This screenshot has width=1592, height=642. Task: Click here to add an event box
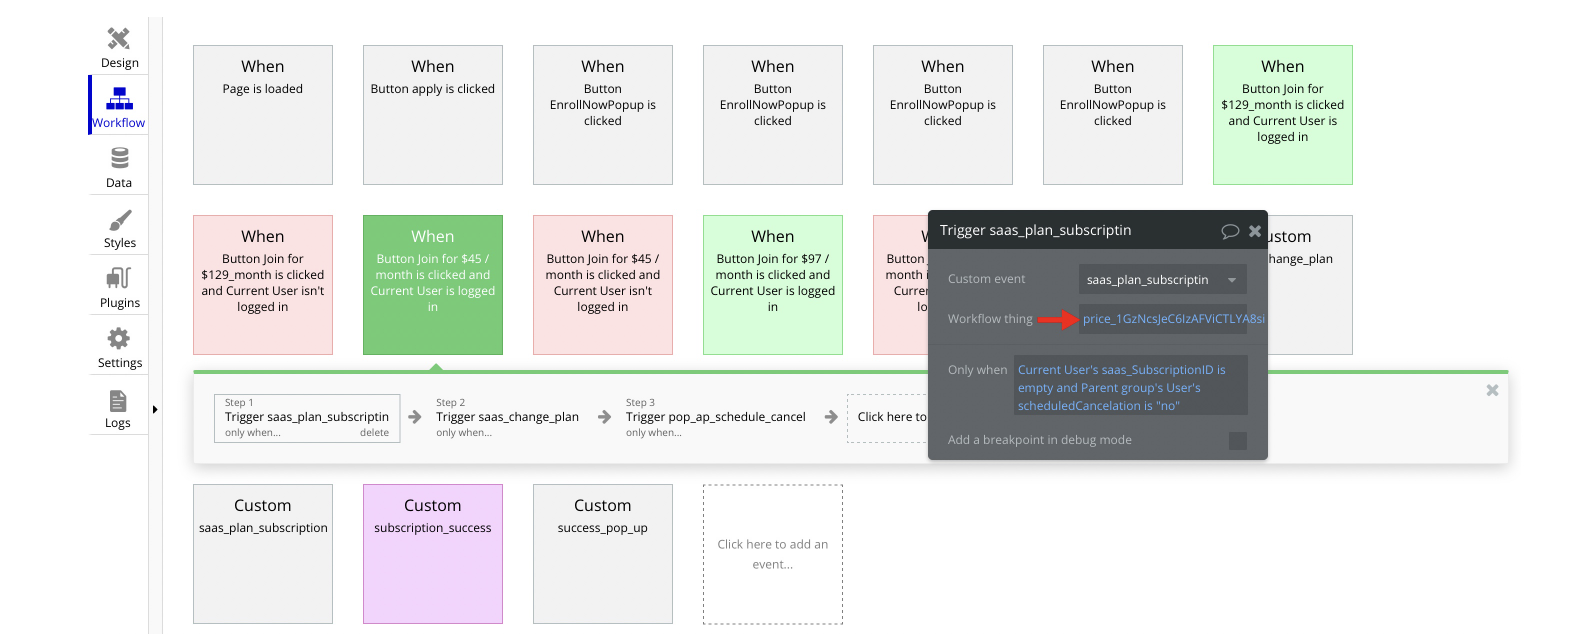(x=772, y=554)
